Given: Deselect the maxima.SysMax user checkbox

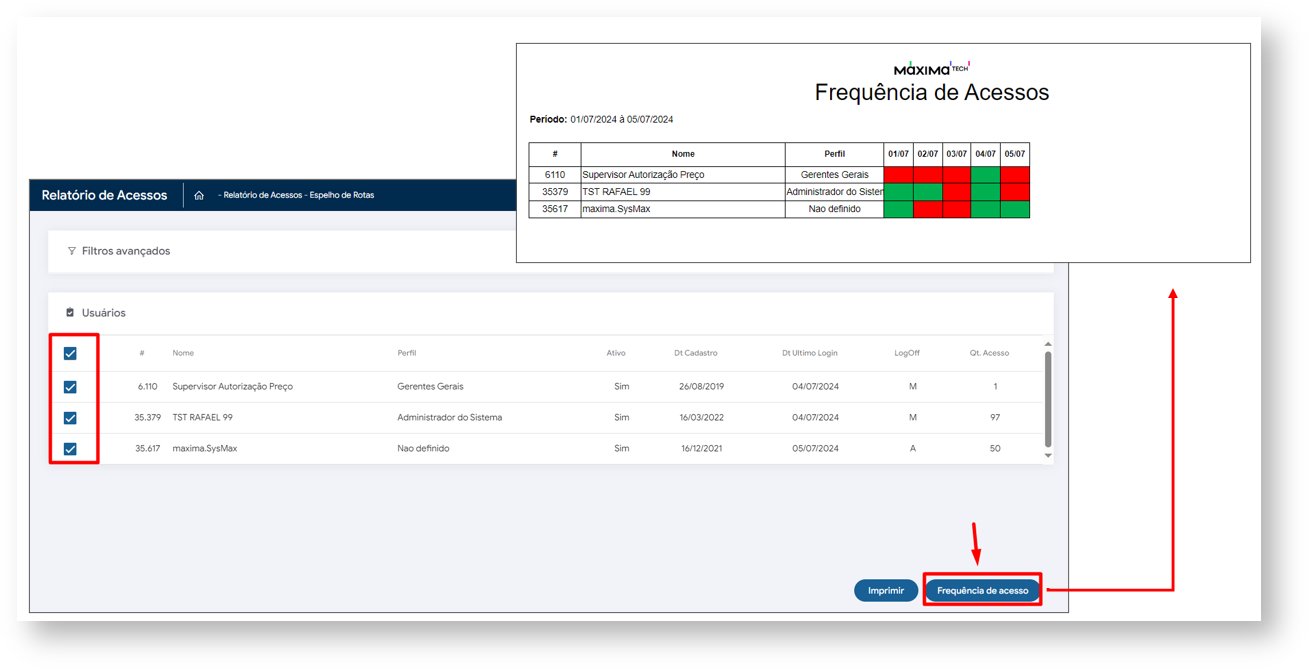Looking at the screenshot, I should pyautogui.click(x=70, y=449).
